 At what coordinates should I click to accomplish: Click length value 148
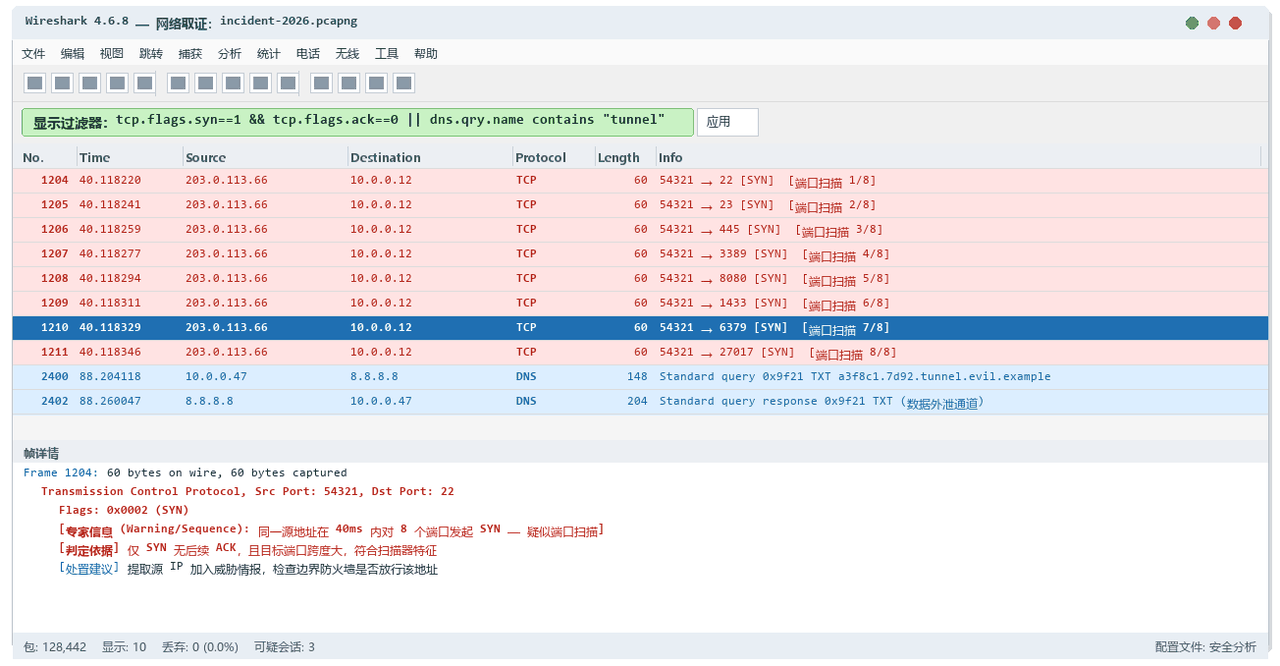(x=637, y=376)
